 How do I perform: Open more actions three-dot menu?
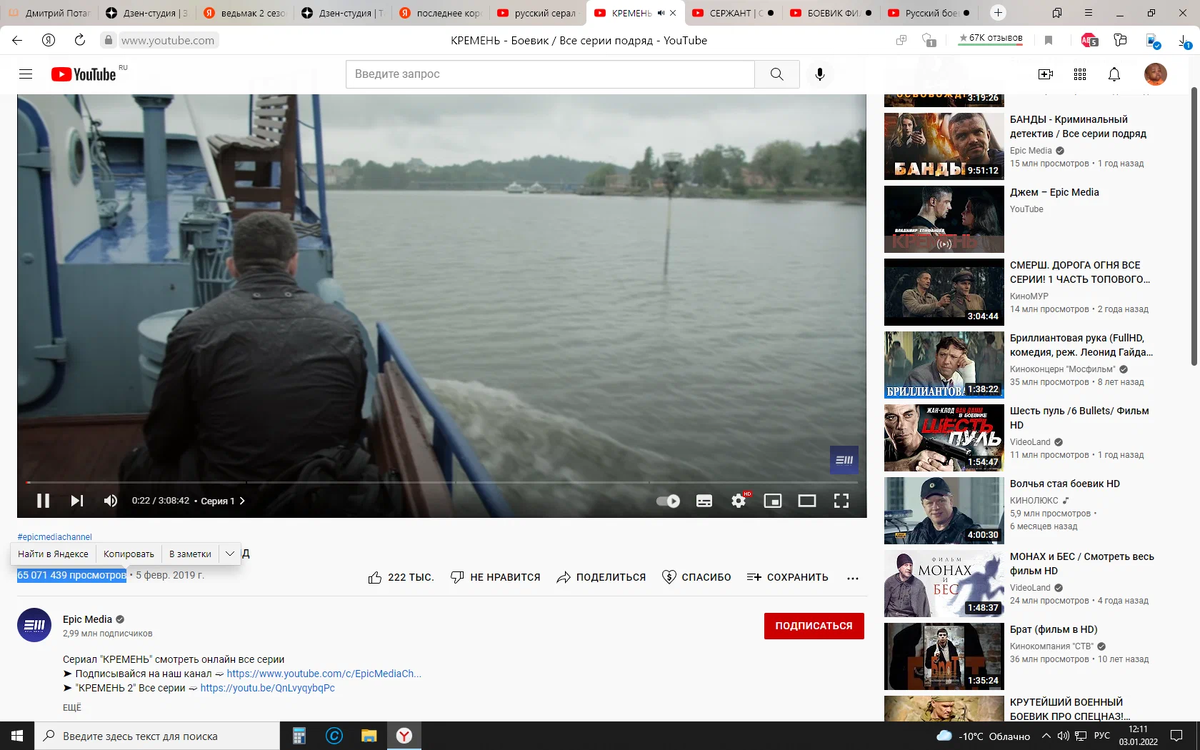[853, 577]
